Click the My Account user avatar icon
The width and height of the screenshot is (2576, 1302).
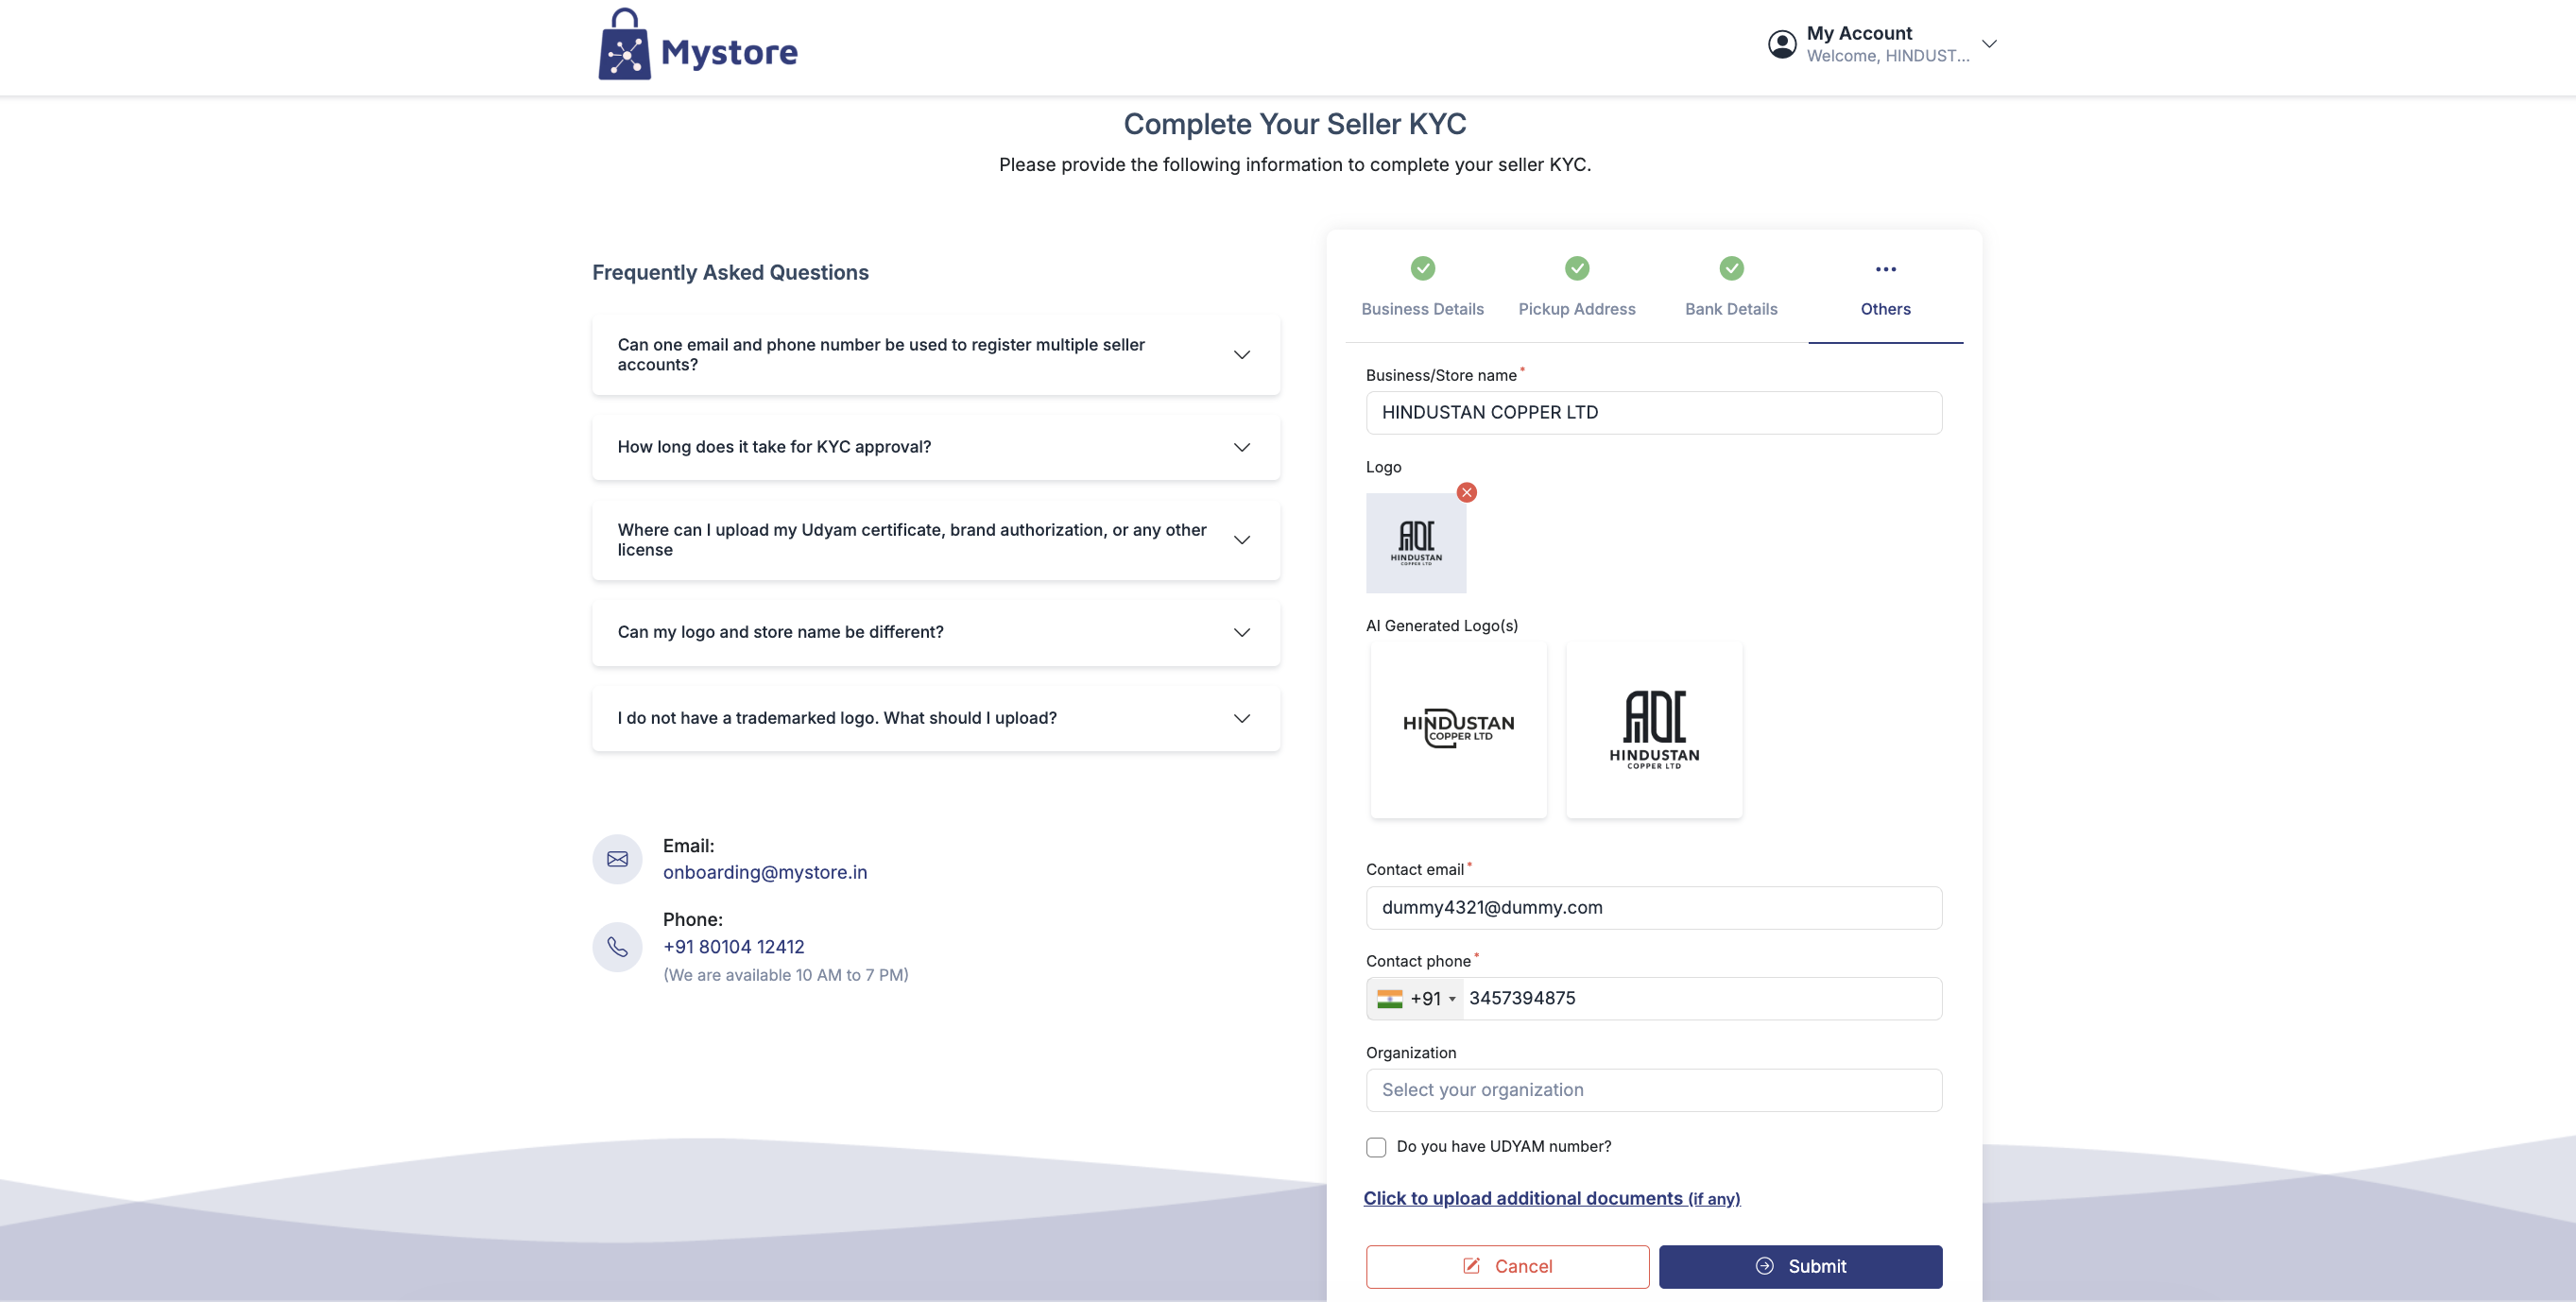click(1781, 44)
